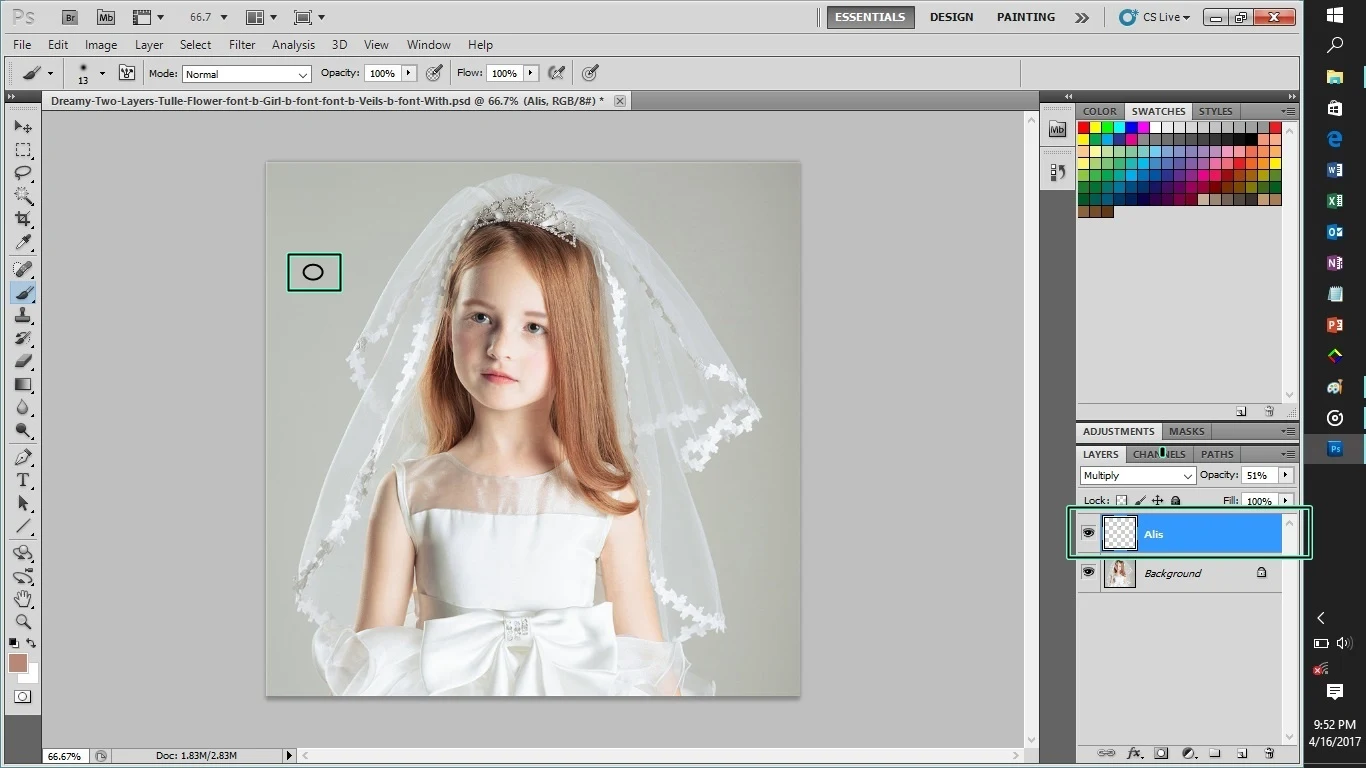
Task: Select the Move tool
Action: [23, 127]
